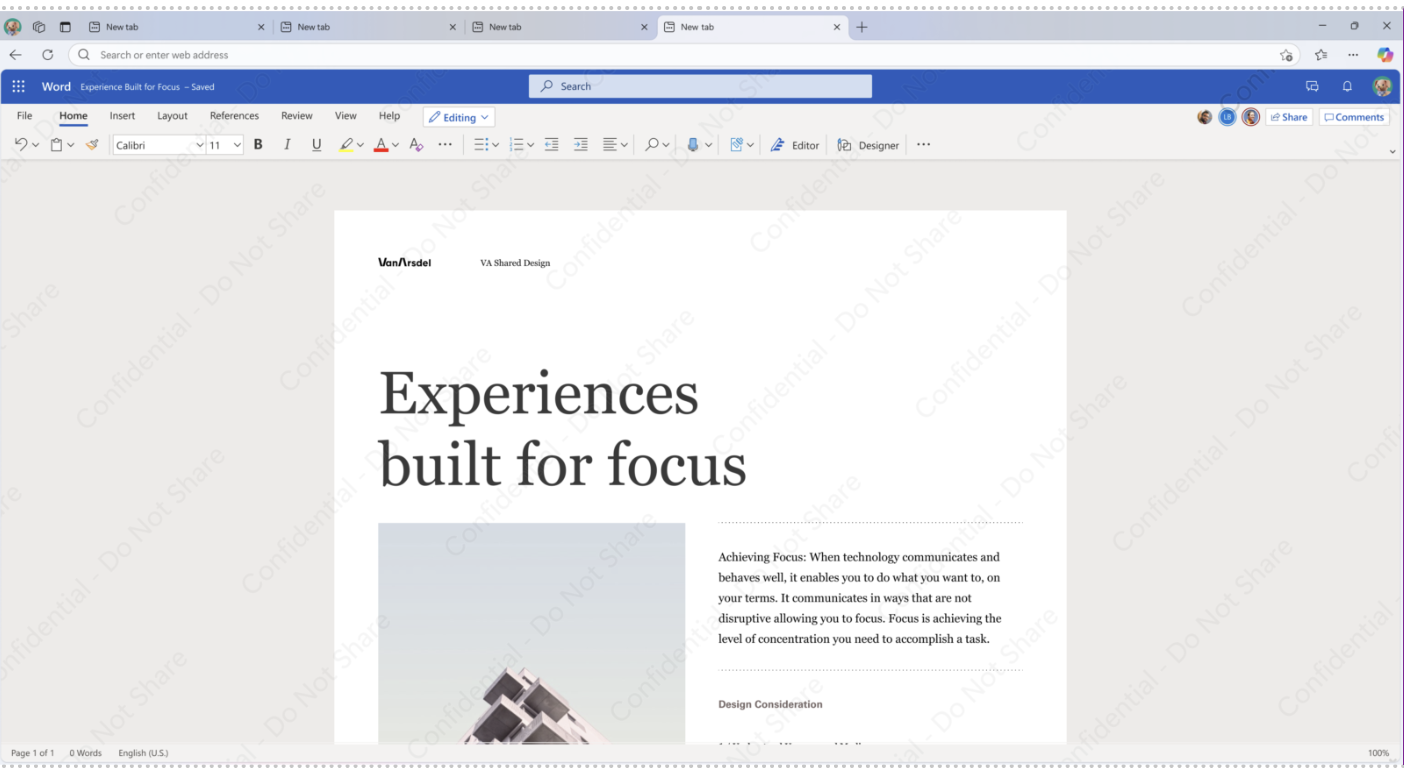This screenshot has height=772, width=1404.
Task: Decrease the paragraph indent
Action: (551, 145)
